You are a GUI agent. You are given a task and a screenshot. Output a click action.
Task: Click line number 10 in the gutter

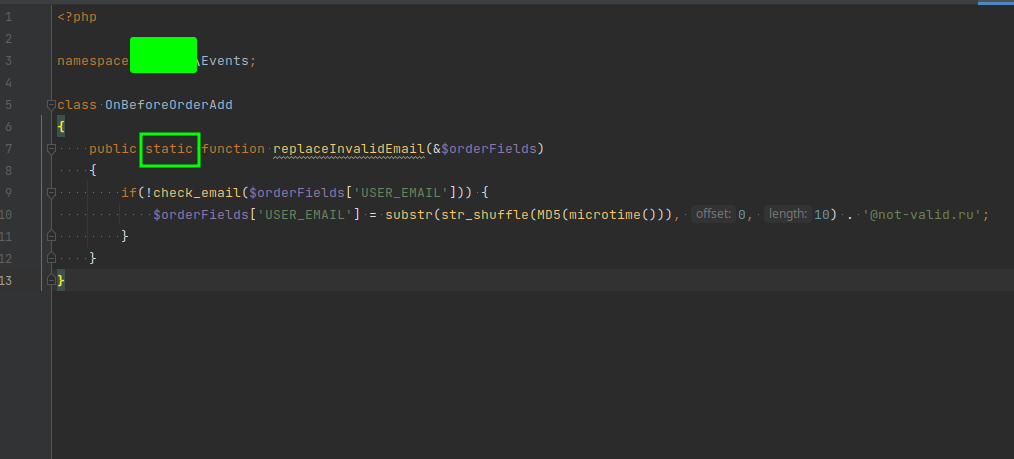6,215
